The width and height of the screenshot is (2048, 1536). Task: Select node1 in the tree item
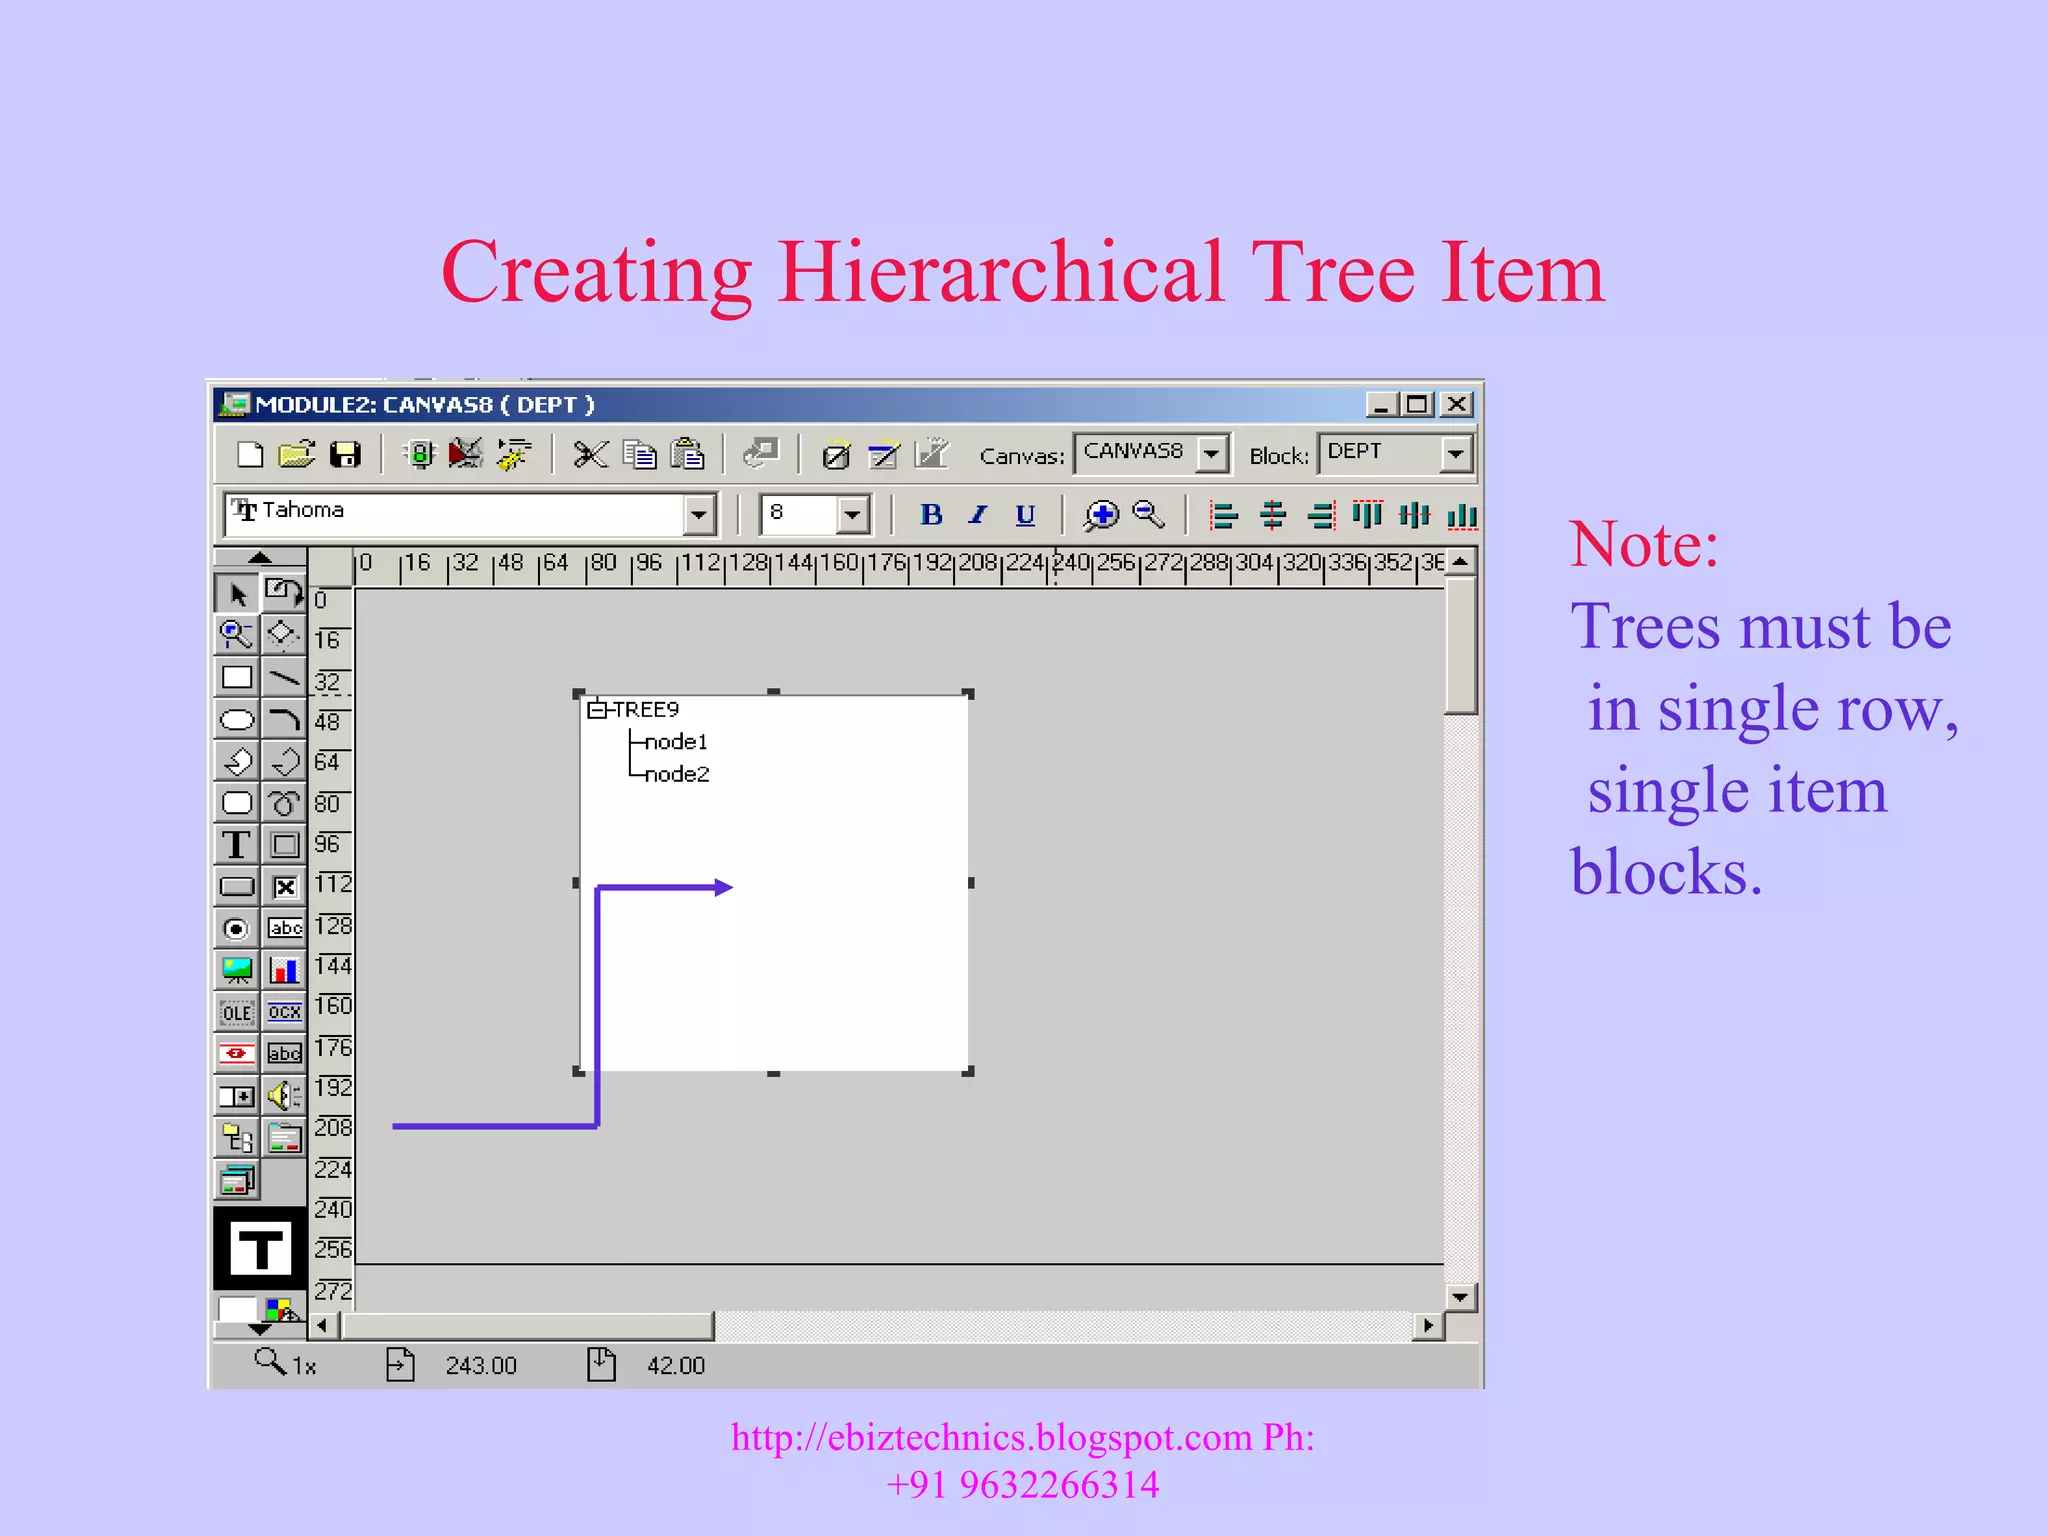tap(676, 742)
